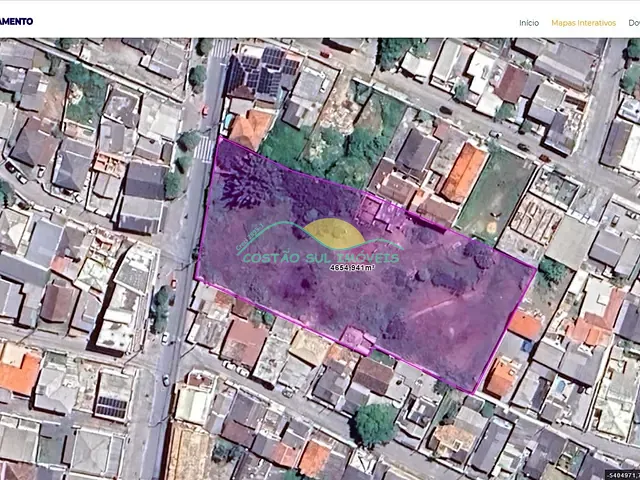This screenshot has height=480, width=640.
Task: Open the Início navigation link
Action: [x=529, y=23]
